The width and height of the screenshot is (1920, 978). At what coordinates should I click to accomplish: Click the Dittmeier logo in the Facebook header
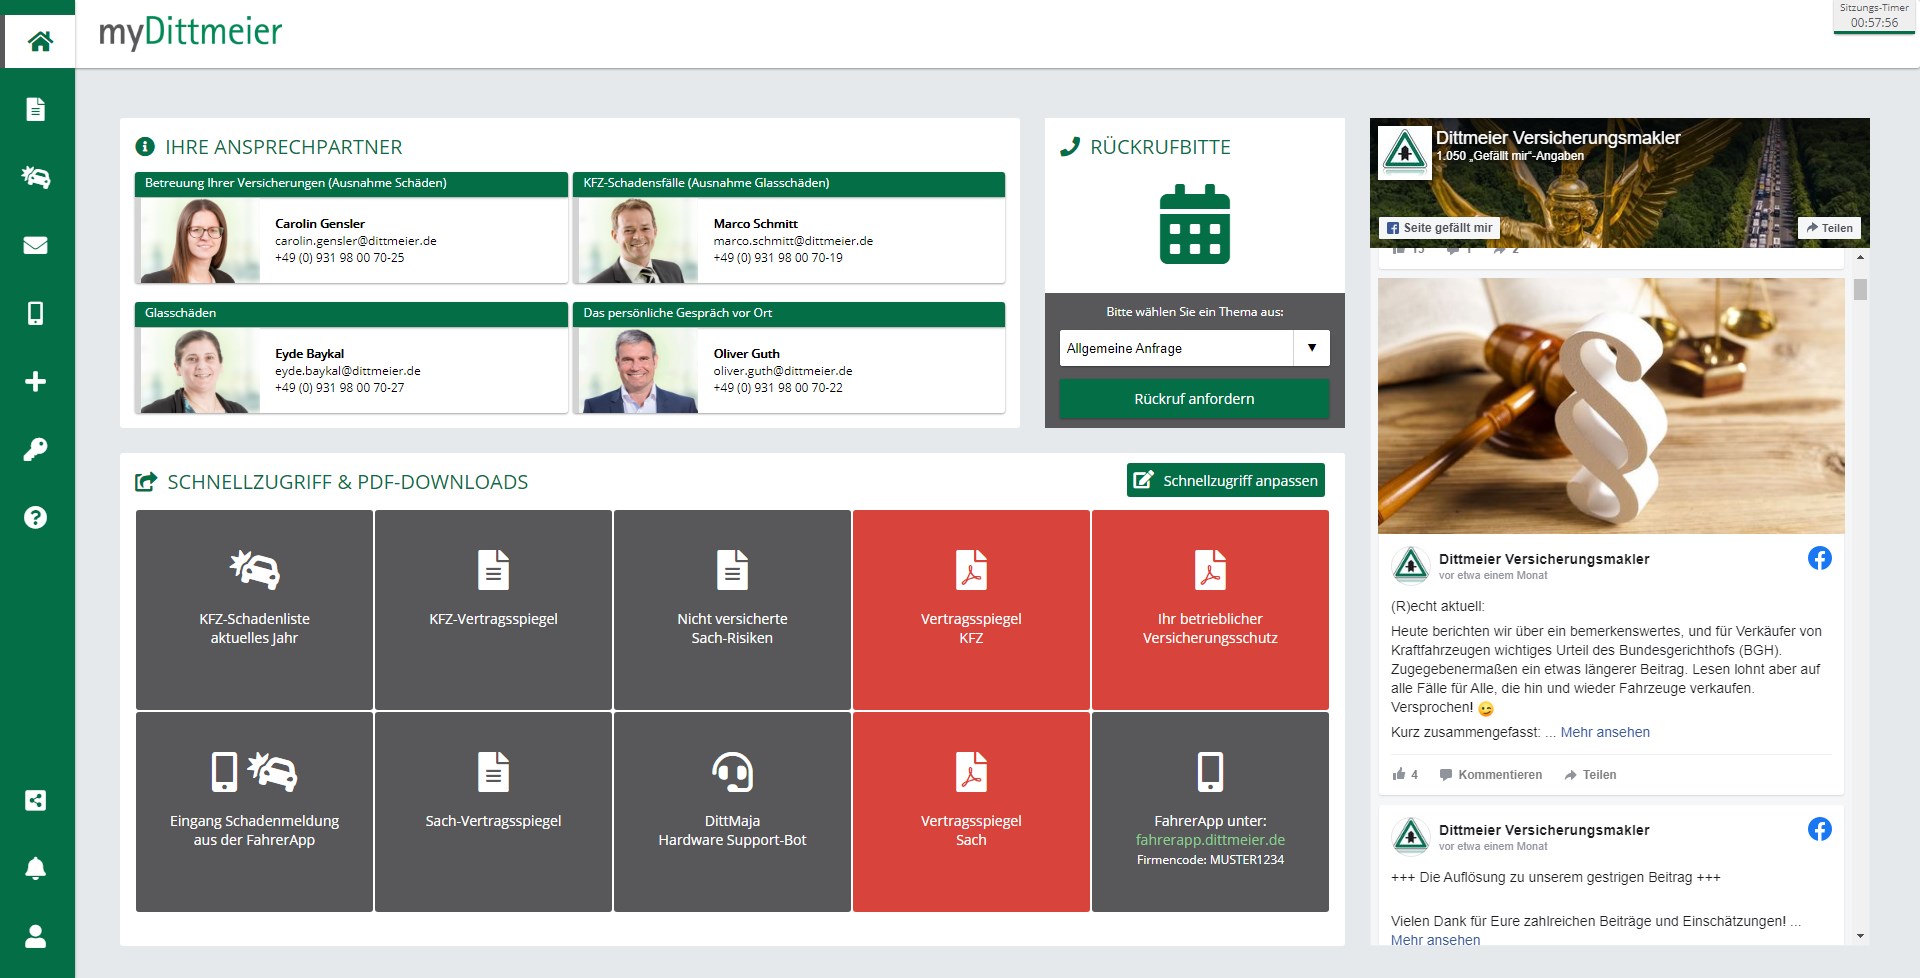[x=1405, y=153]
